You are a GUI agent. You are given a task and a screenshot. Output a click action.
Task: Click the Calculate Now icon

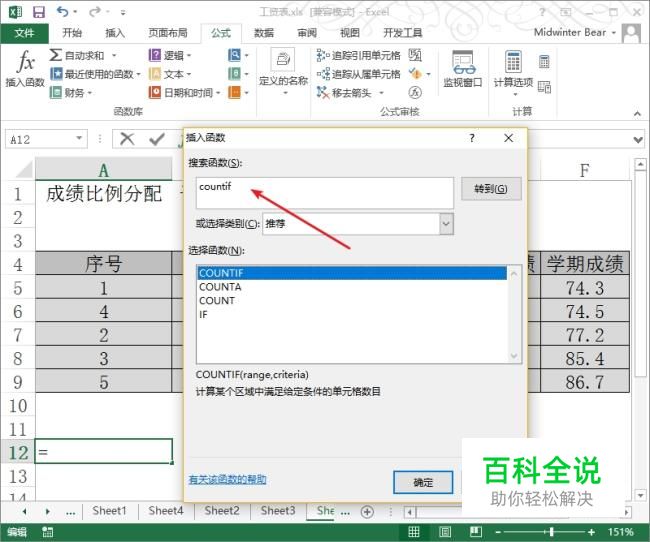tap(544, 62)
